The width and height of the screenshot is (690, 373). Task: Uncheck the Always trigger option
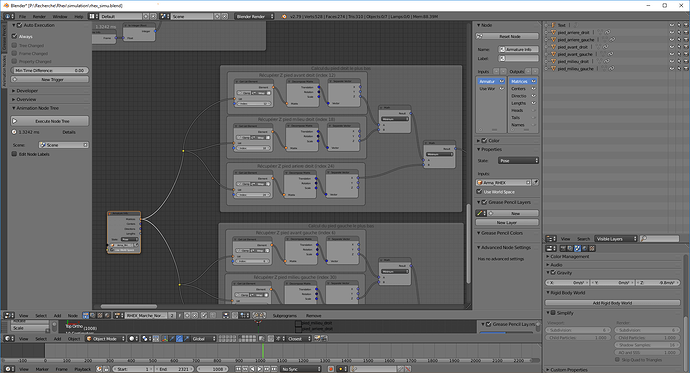point(15,36)
